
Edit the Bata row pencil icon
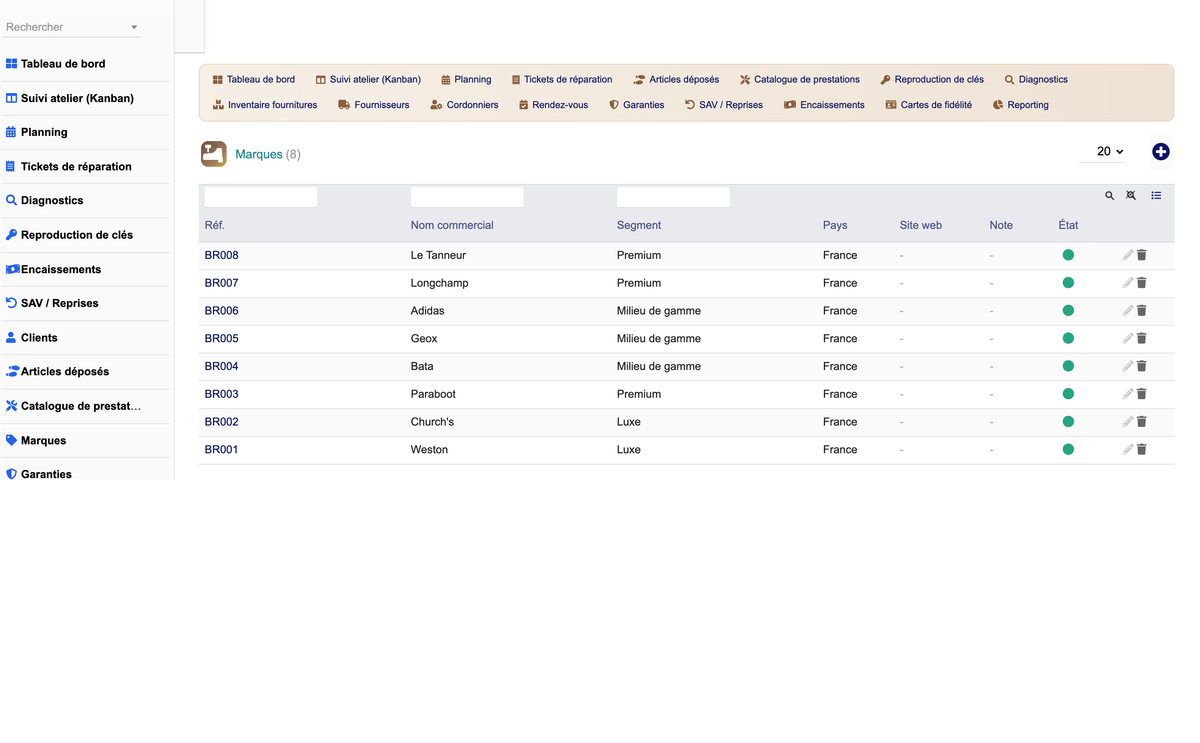tap(1128, 366)
